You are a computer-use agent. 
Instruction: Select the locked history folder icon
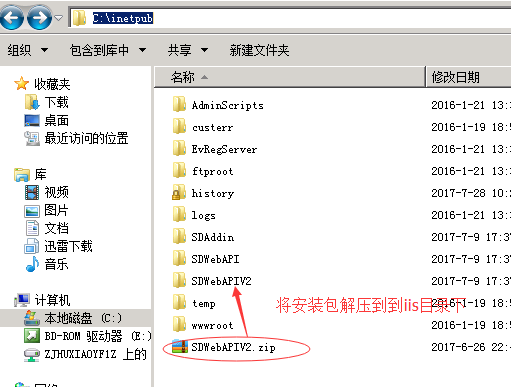[179, 192]
